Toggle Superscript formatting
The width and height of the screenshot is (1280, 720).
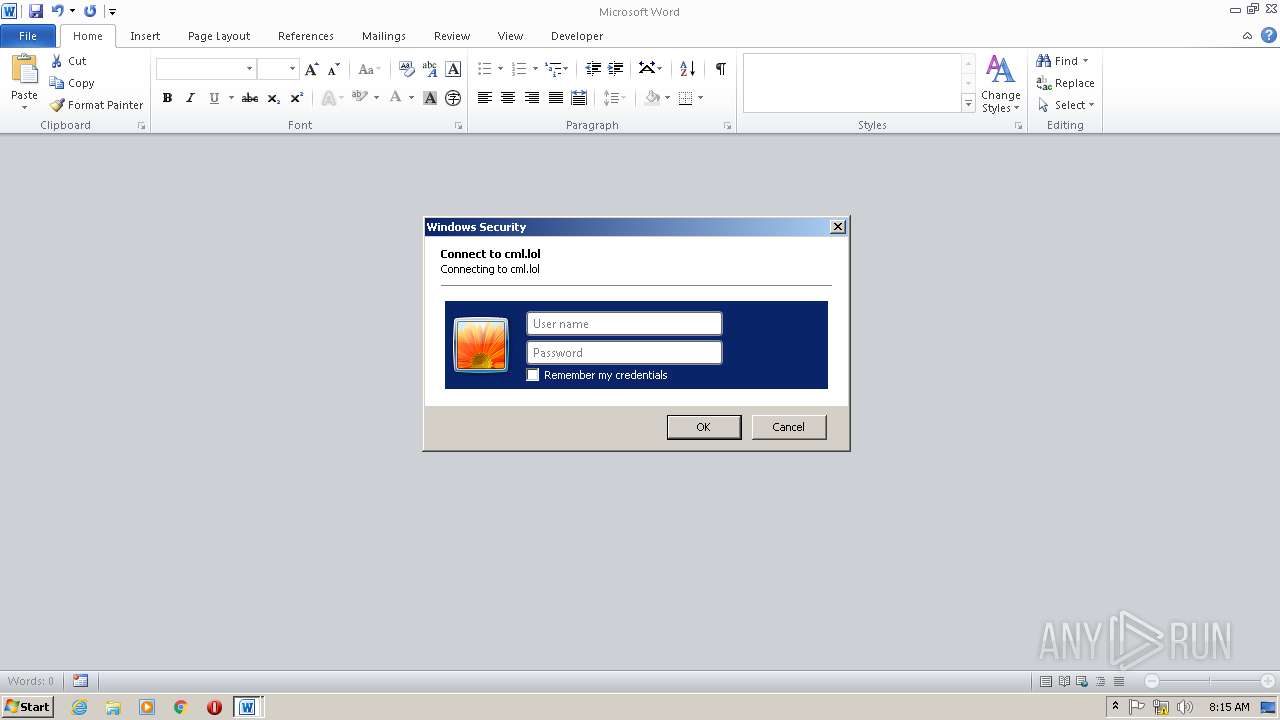point(297,98)
